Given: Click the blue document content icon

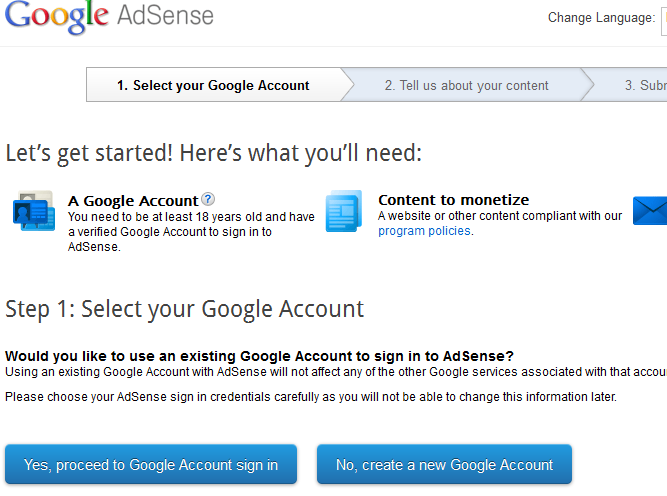Looking at the screenshot, I should [343, 211].
